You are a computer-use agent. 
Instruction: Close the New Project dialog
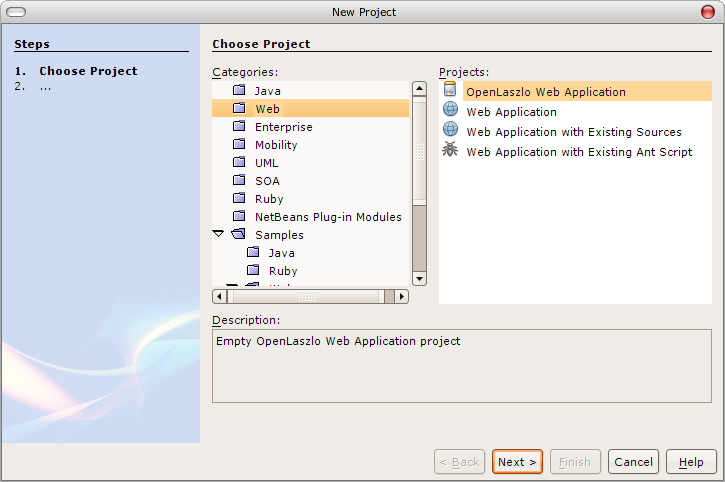pos(707,12)
